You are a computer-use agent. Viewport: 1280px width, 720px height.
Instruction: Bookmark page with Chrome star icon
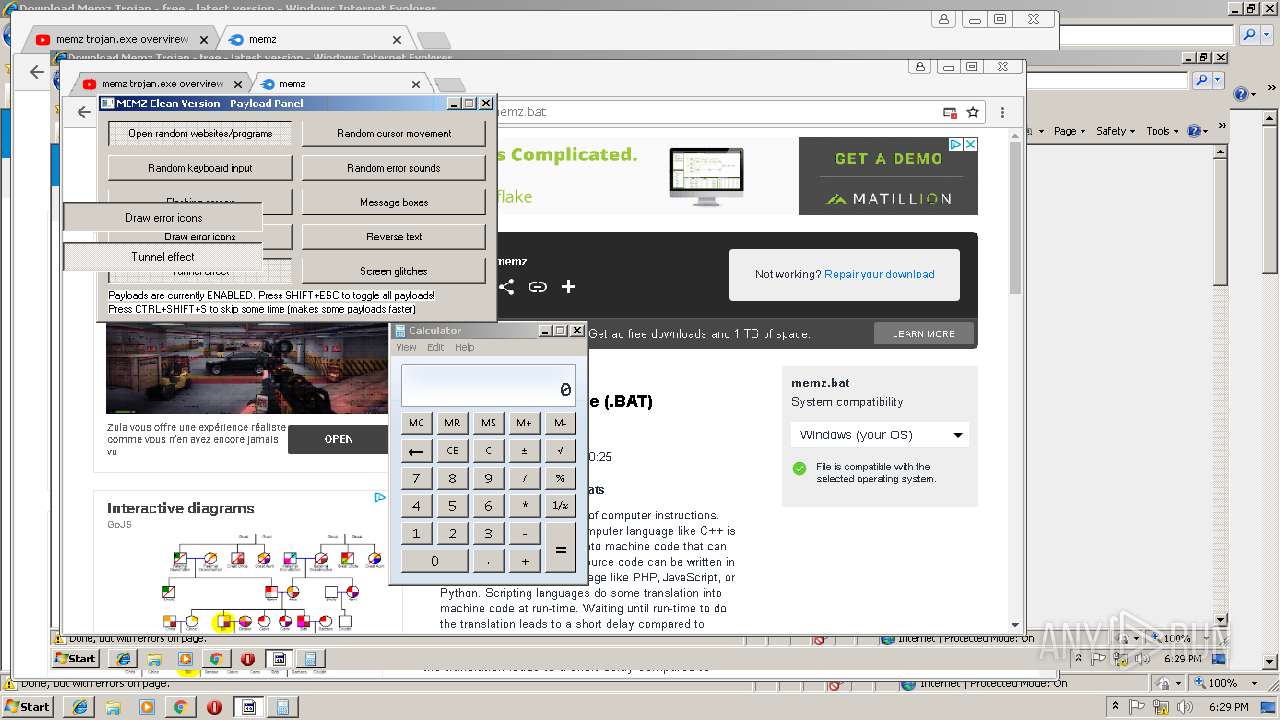pos(972,112)
